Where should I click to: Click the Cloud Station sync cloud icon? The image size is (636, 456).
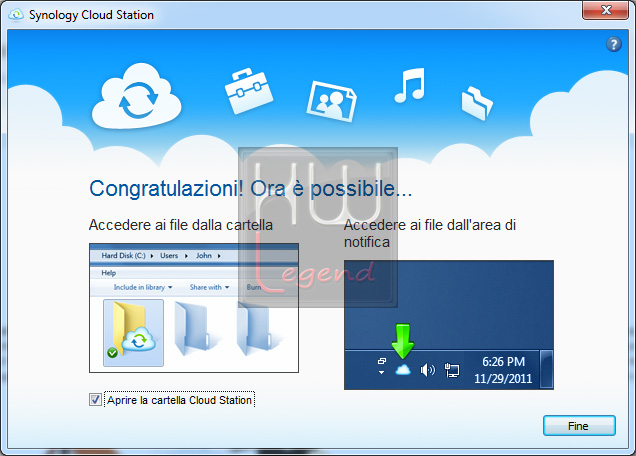(x=137, y=97)
